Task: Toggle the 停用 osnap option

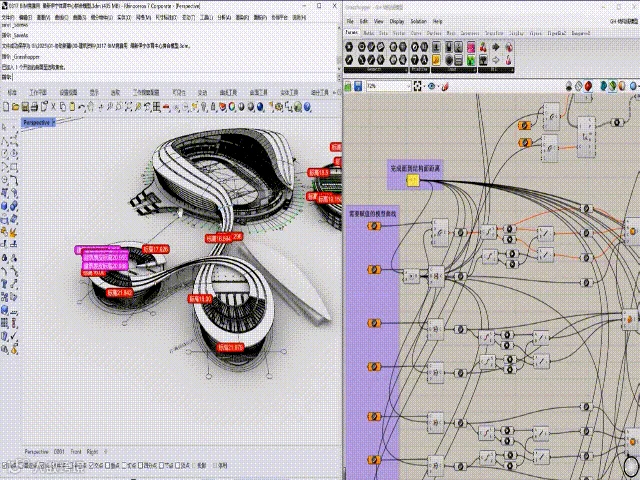Action: tap(220, 465)
